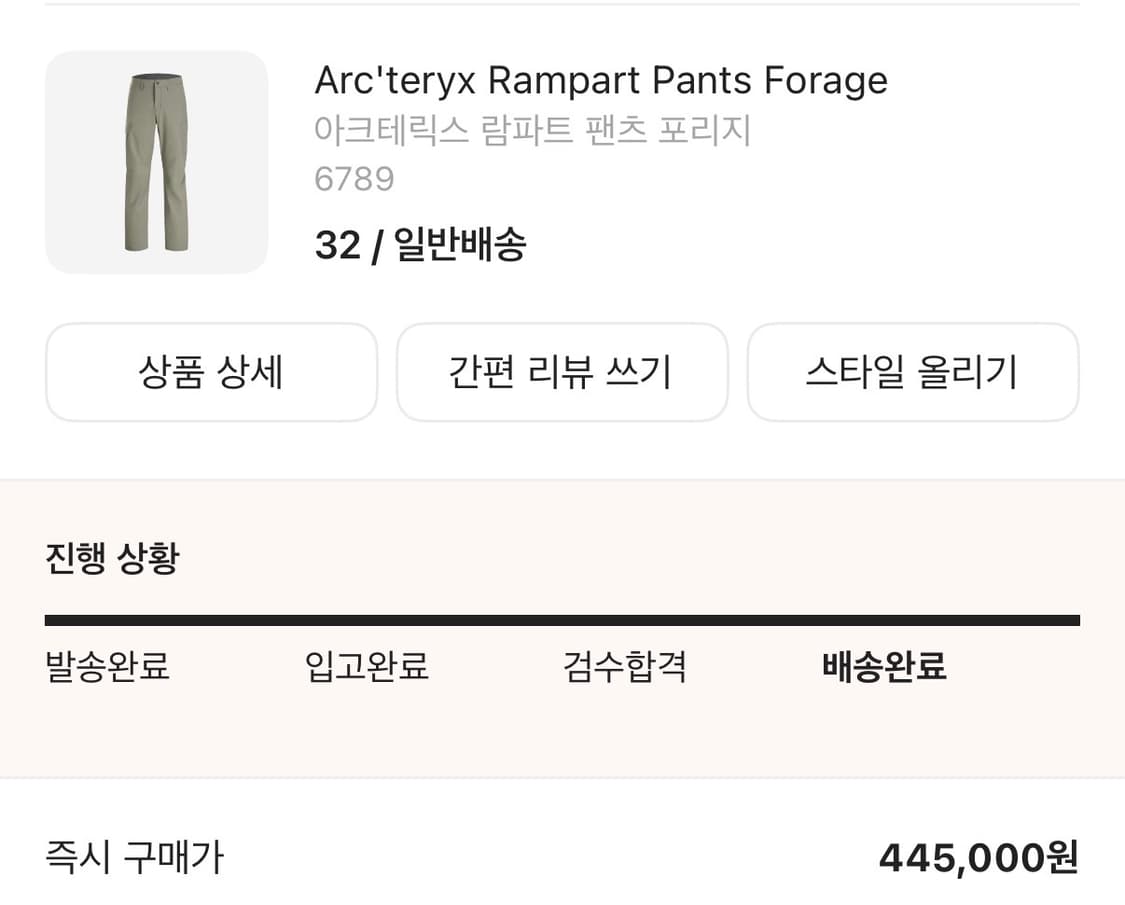Click the 445,000원 instant purchase price
The width and height of the screenshot is (1125, 905).
coord(976,857)
